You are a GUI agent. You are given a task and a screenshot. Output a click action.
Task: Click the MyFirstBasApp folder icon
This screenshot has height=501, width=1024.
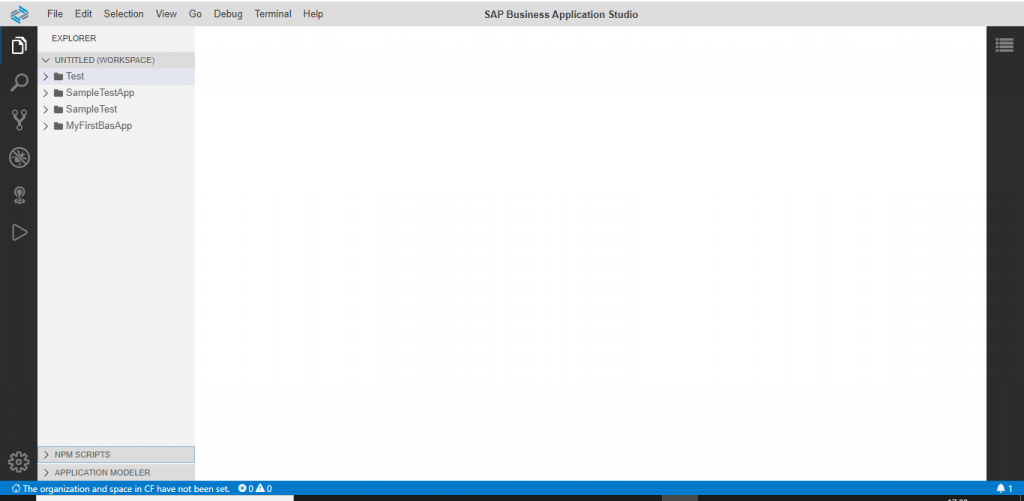click(58, 126)
